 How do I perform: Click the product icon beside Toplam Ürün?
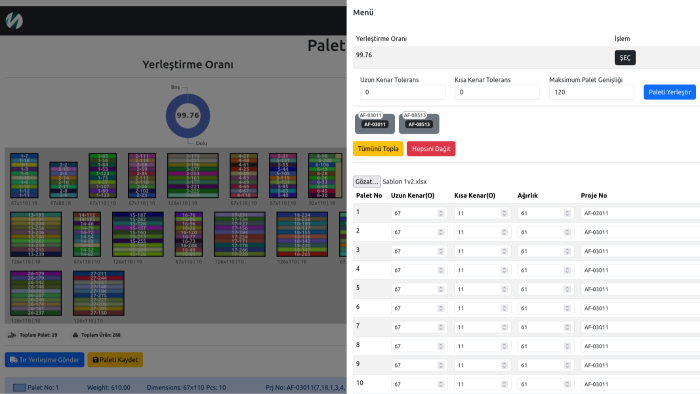[75, 335]
